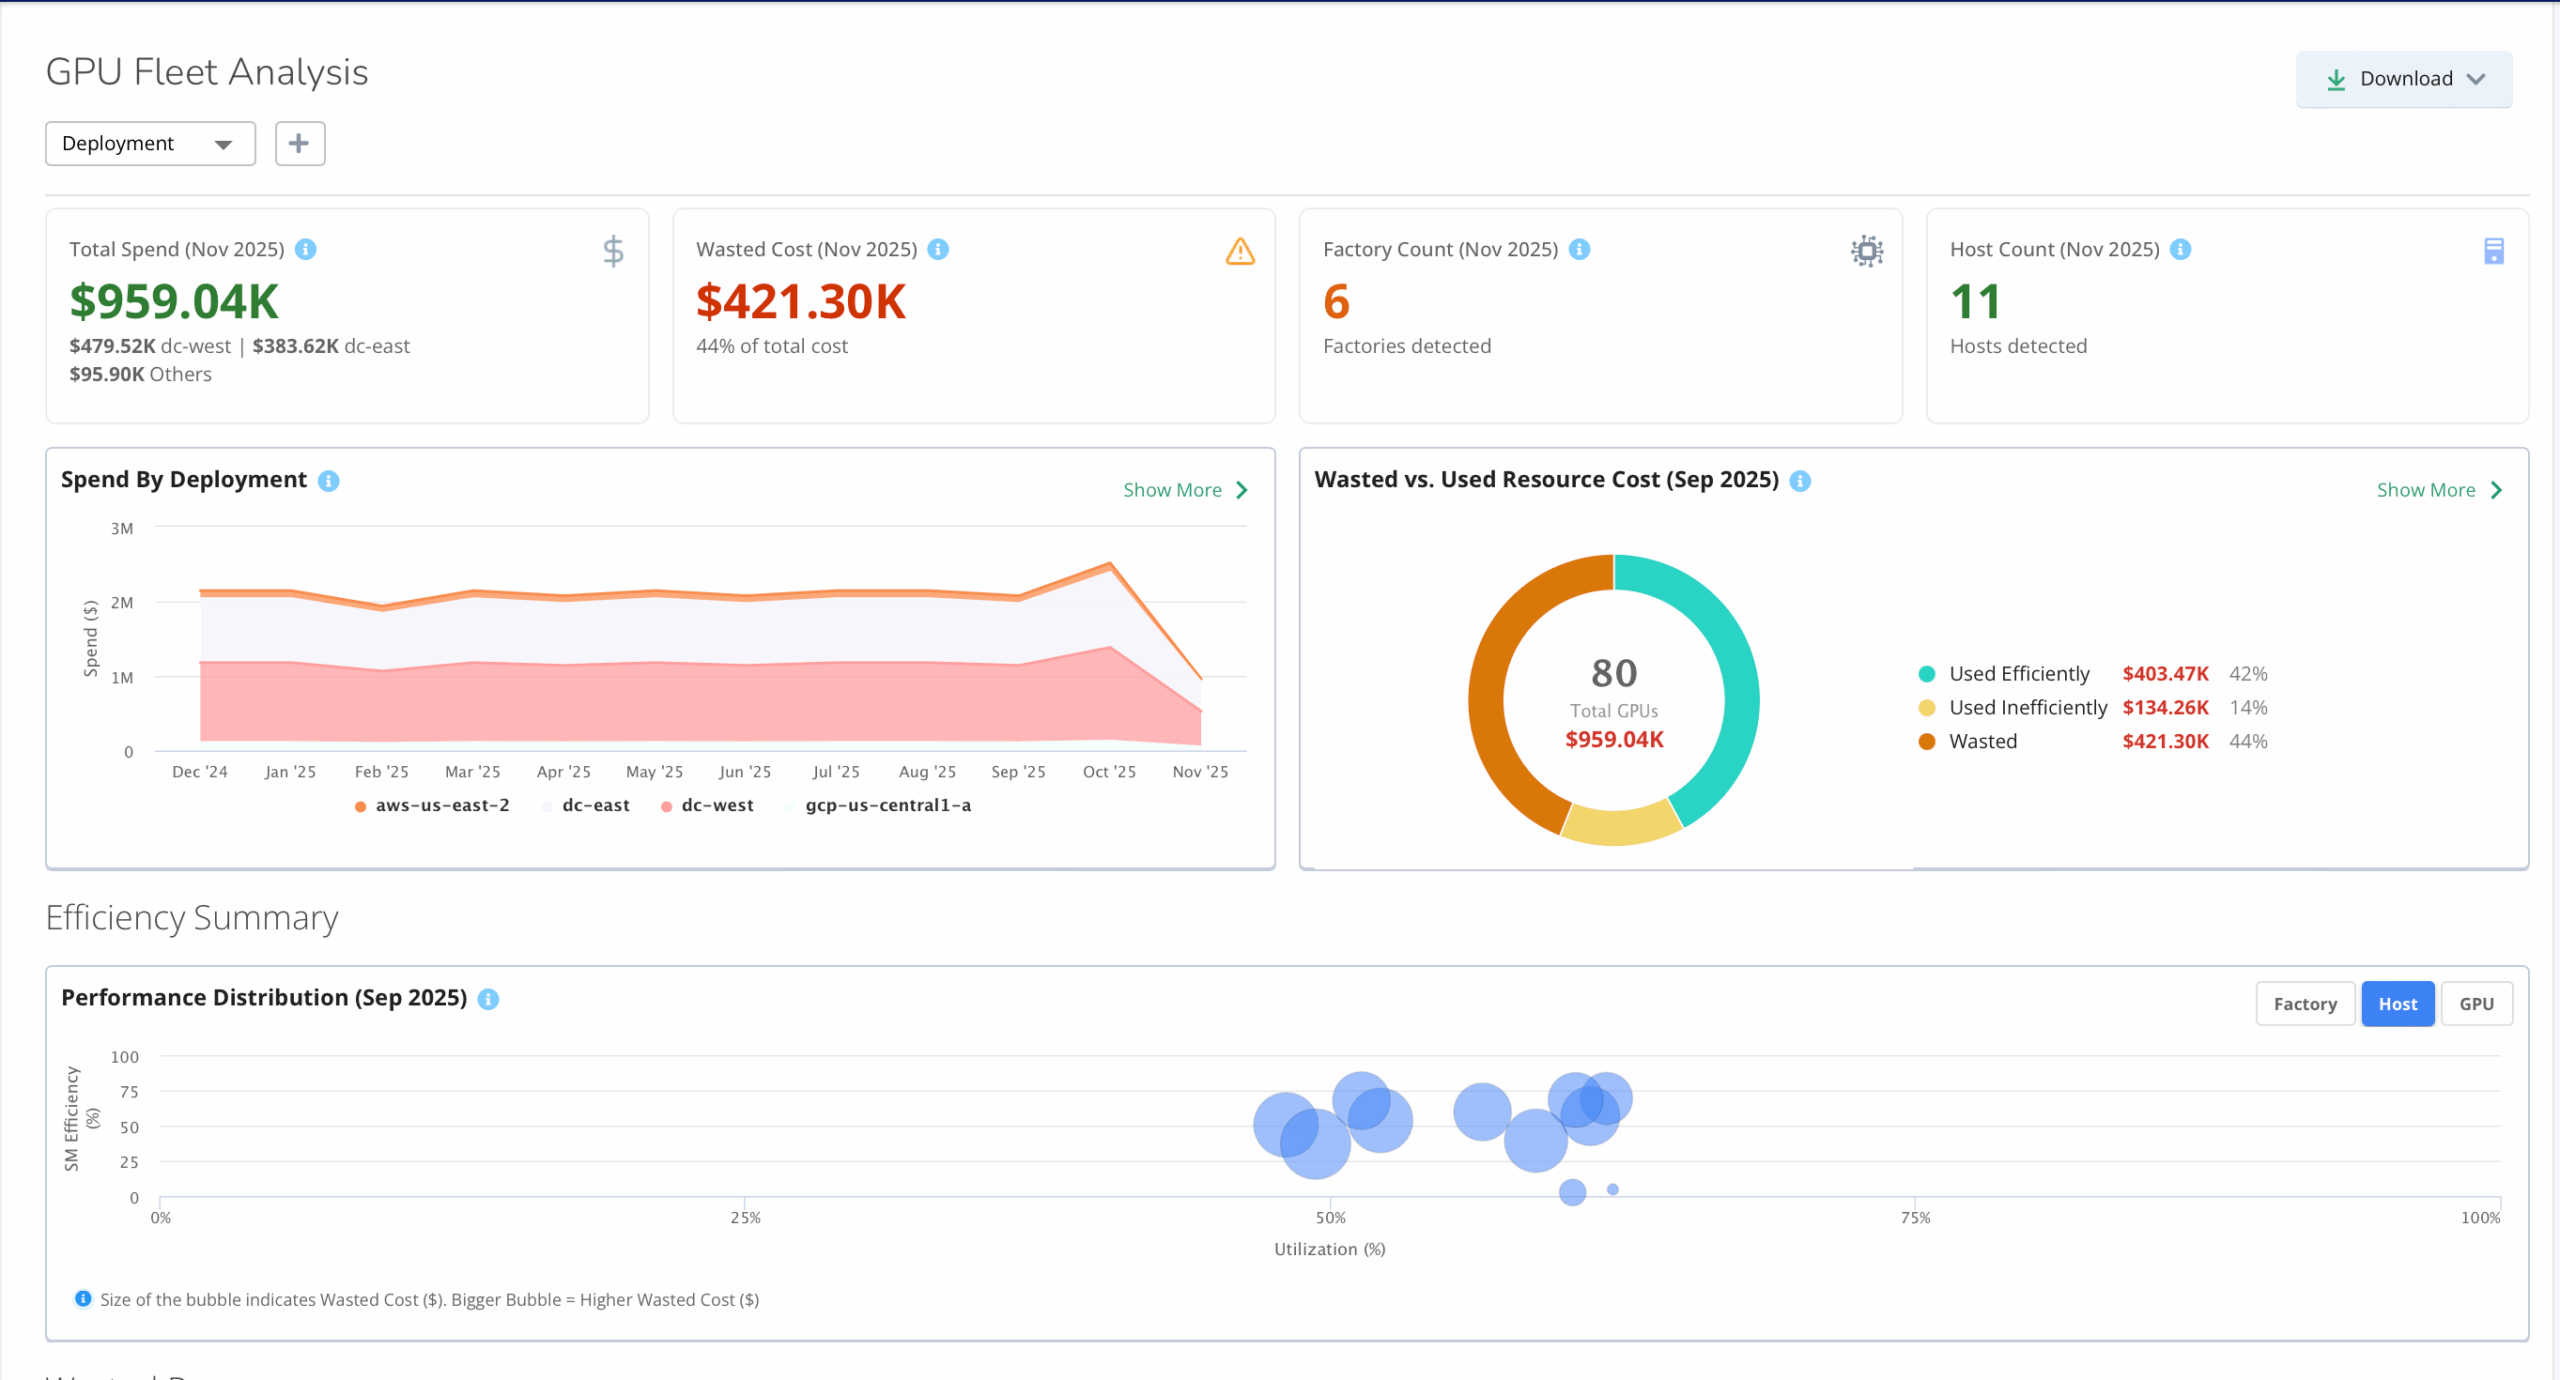Click the plus button to add filter
This screenshot has width=2560, height=1380.
[x=299, y=144]
